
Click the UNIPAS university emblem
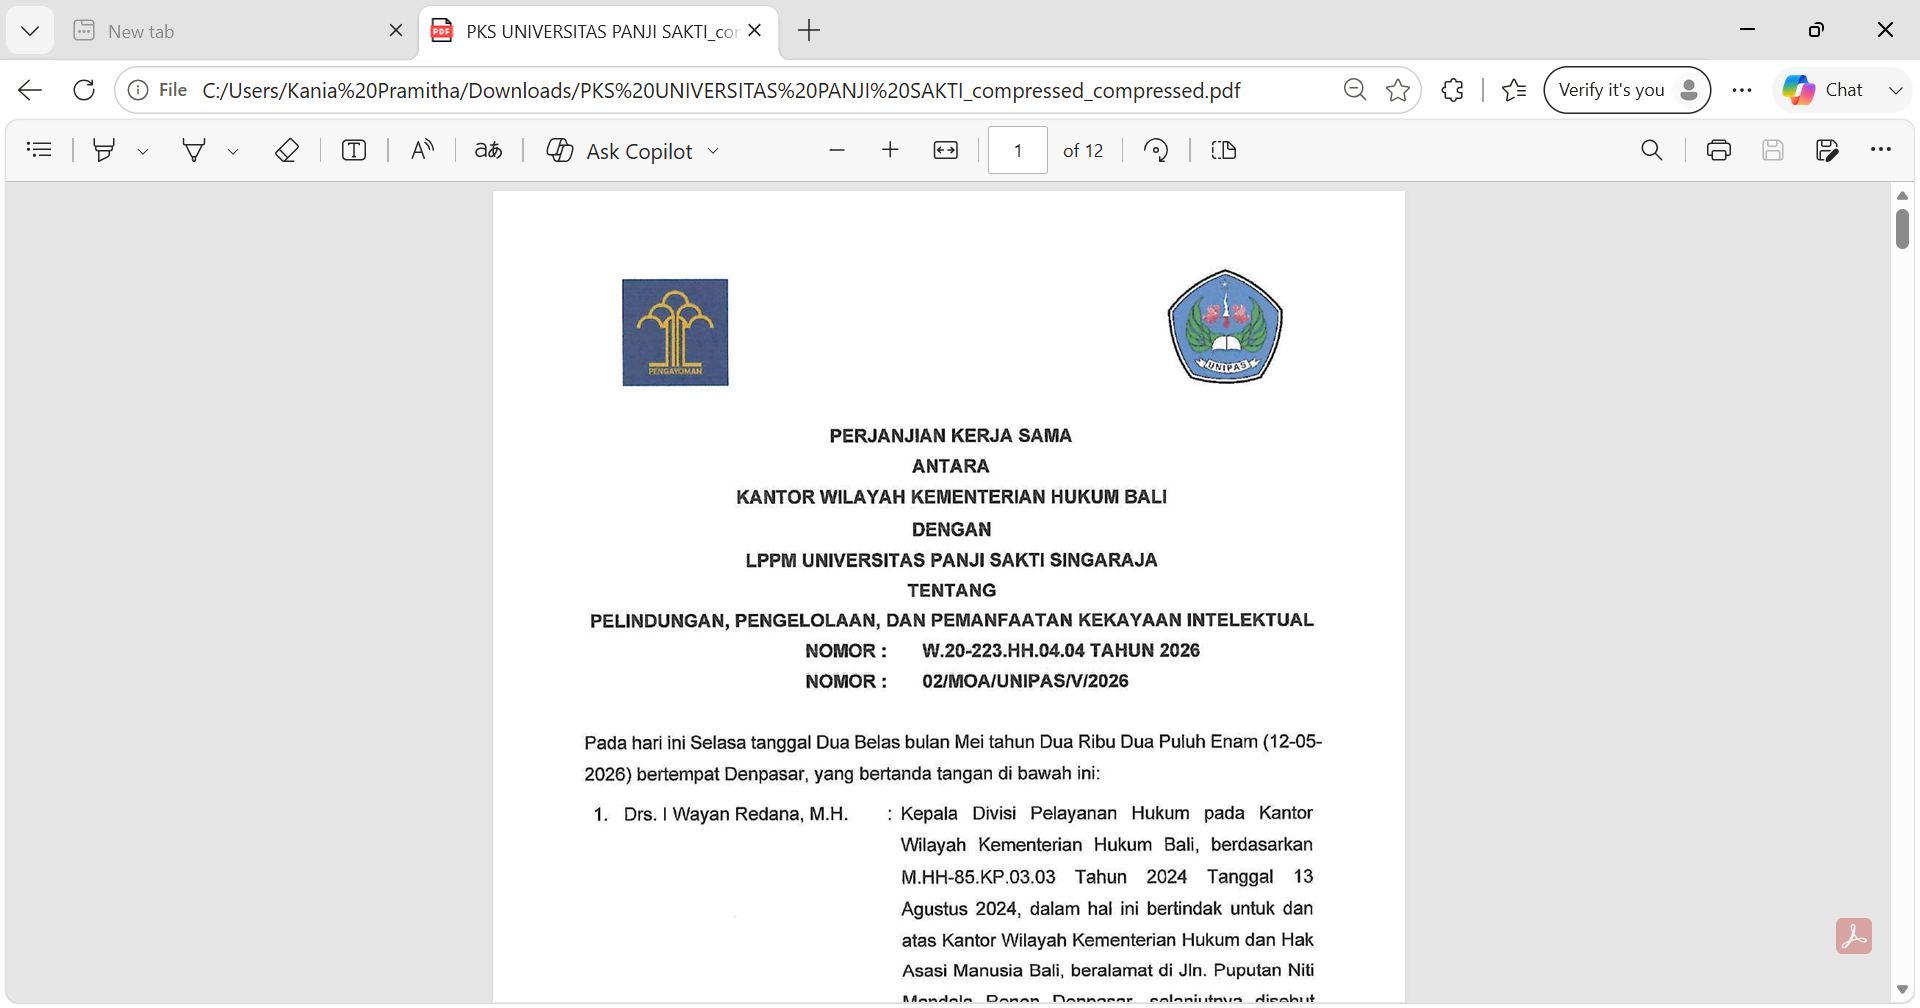(x=1225, y=326)
